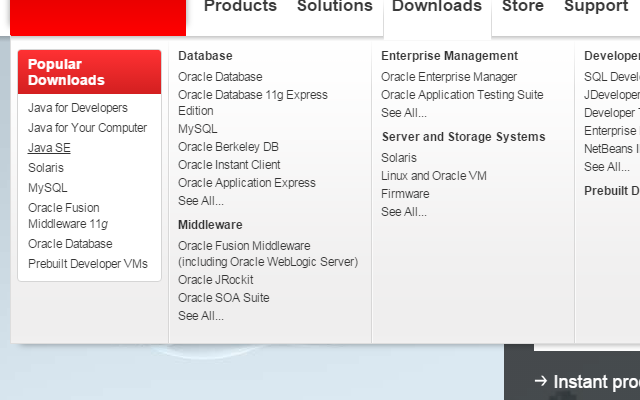Click Server and Storage Systems heading
The height and width of the screenshot is (400, 640).
pos(463,137)
